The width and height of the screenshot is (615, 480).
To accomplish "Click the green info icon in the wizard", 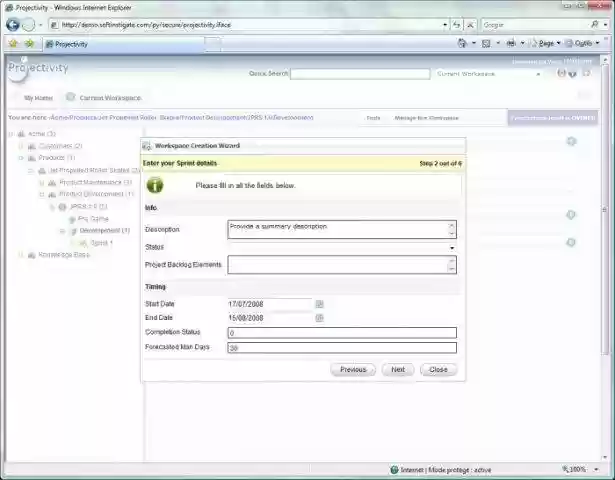I will pos(155,185).
